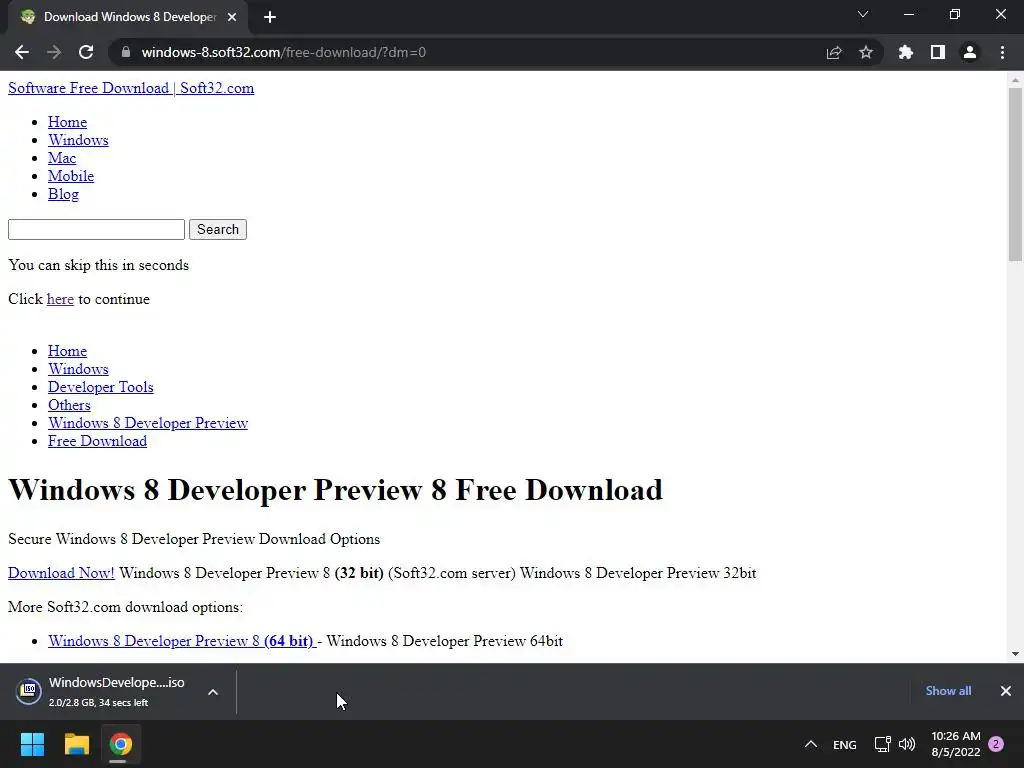Click the scrollbar up arrow

coord(1015,80)
